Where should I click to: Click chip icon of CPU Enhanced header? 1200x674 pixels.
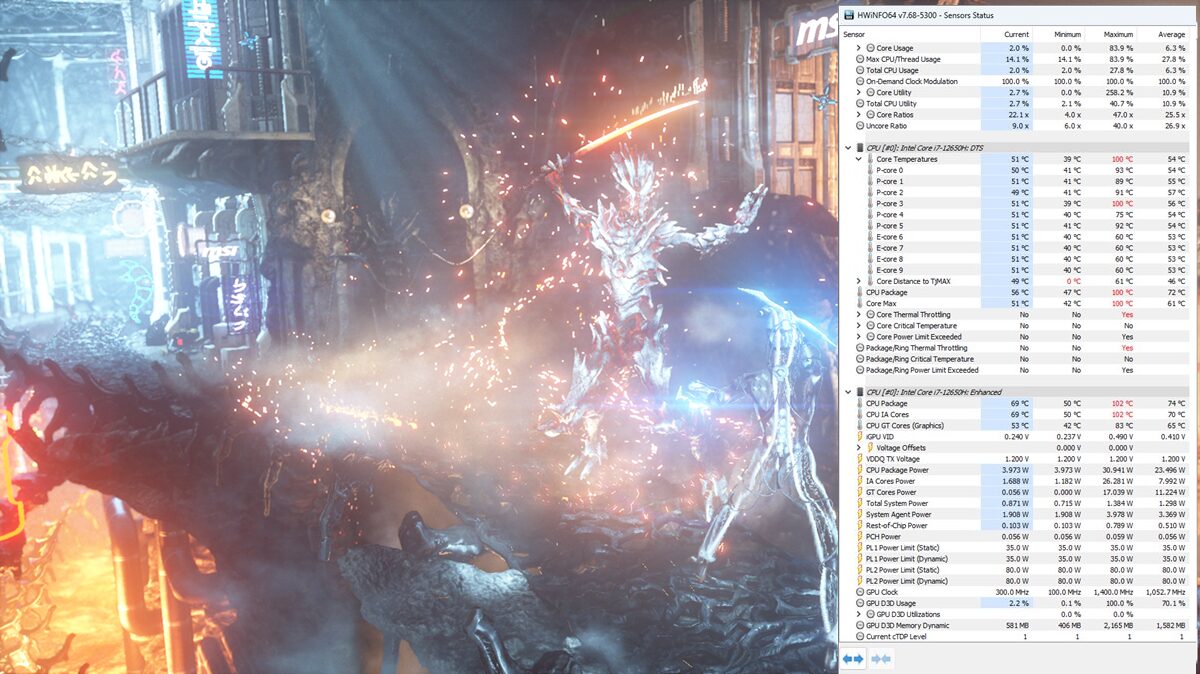860,392
